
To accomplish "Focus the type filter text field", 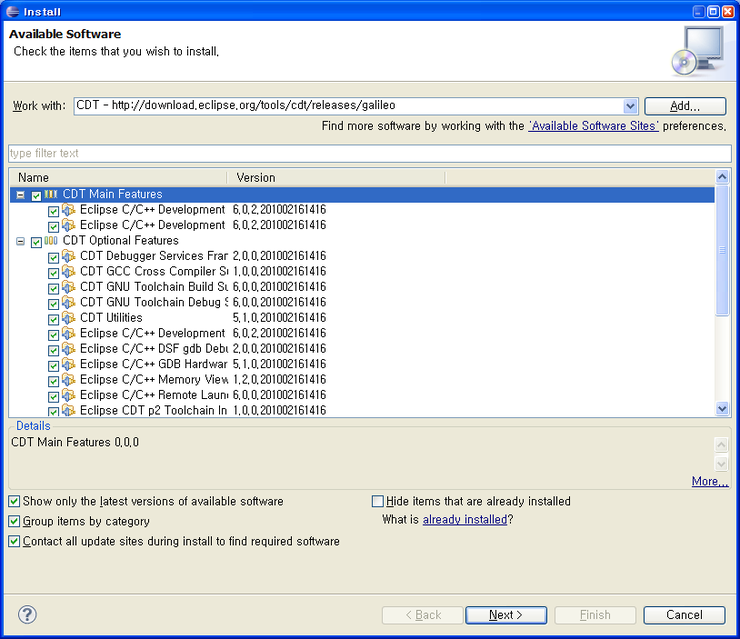I will pyautogui.click(x=370, y=153).
